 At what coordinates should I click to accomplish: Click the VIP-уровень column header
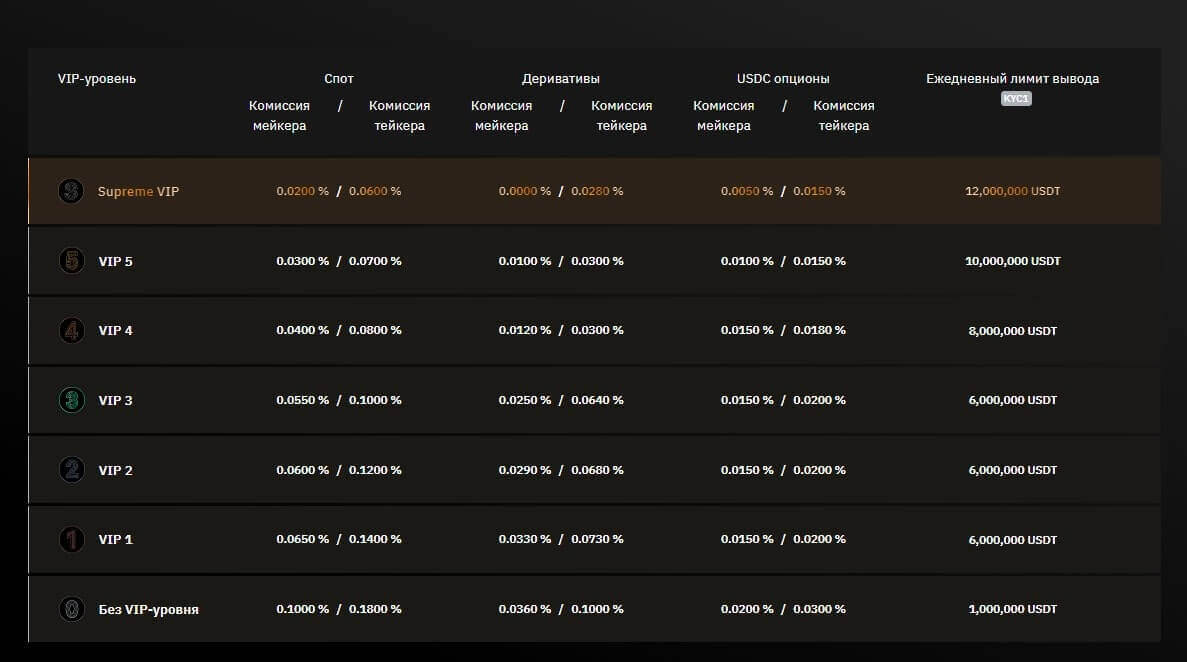[97, 79]
